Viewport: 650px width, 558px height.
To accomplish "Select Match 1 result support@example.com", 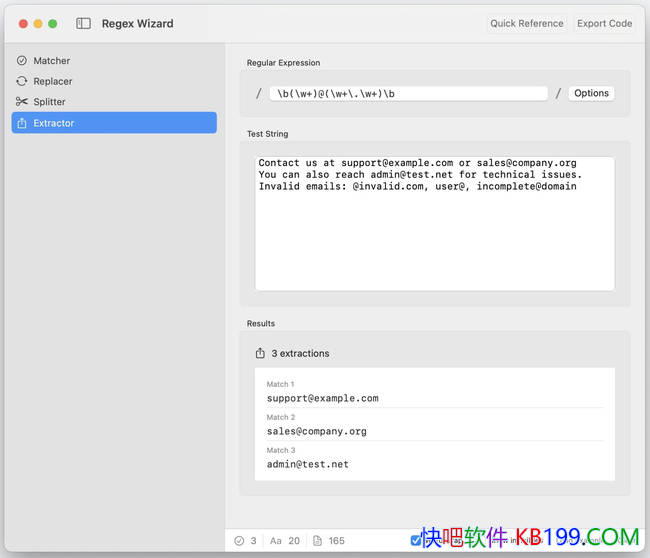I will 323,398.
